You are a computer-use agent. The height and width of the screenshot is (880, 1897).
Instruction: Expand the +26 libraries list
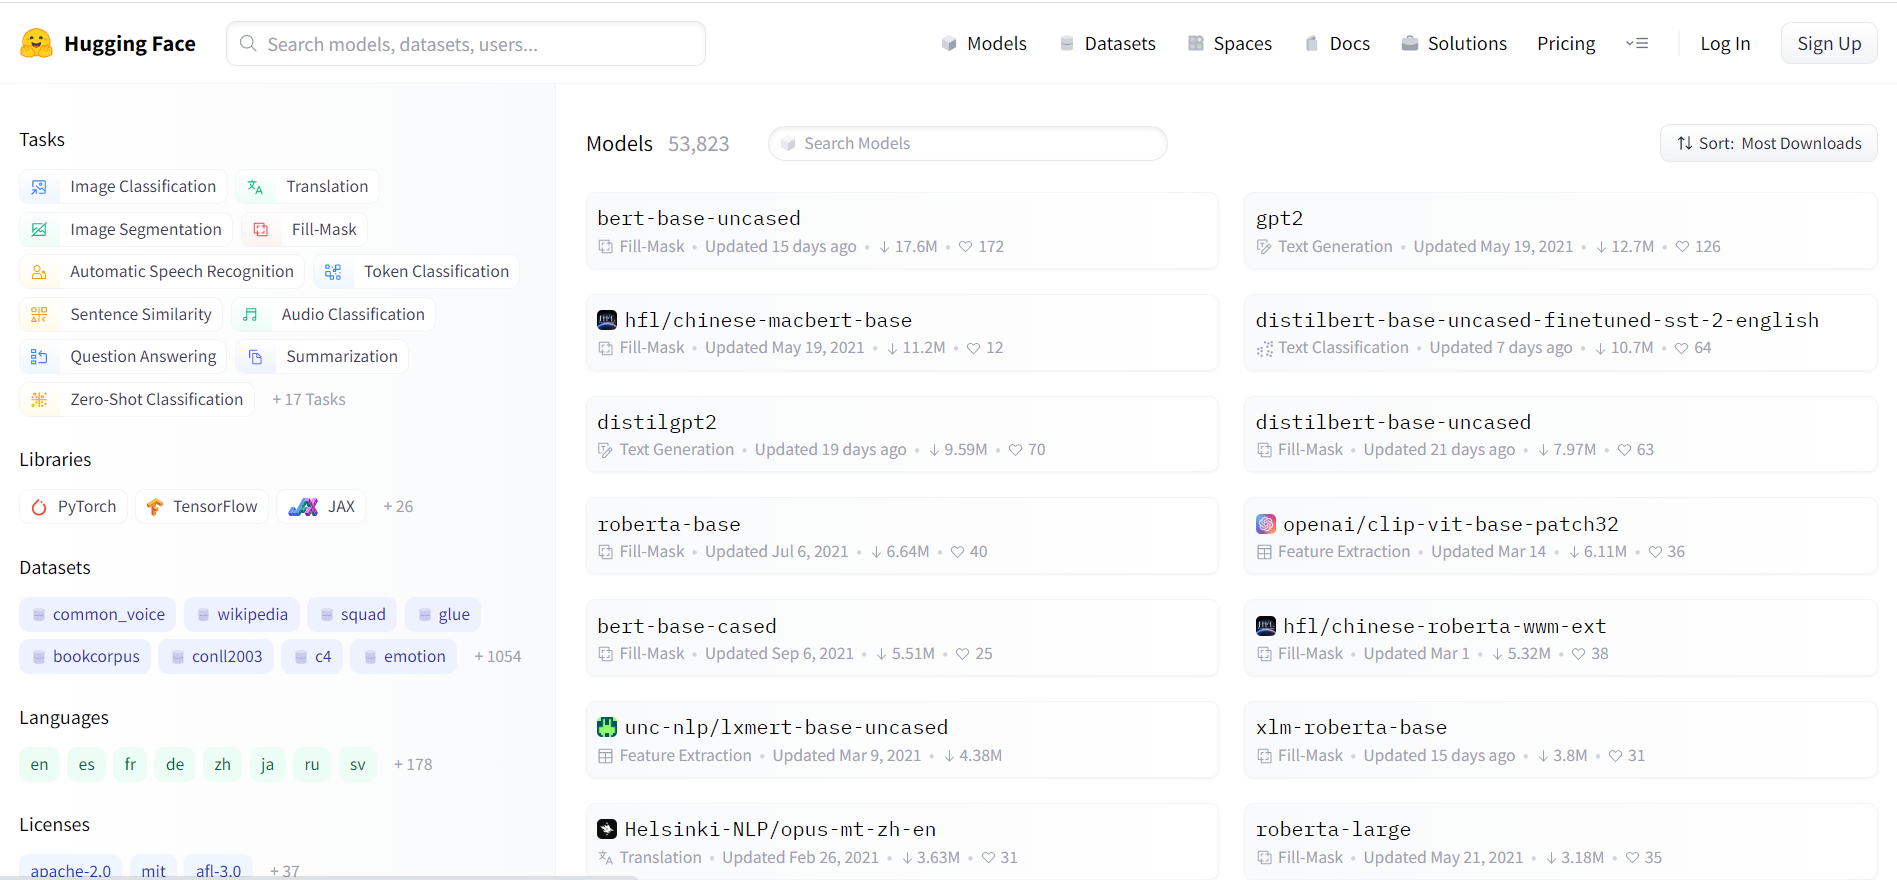pyautogui.click(x=398, y=507)
